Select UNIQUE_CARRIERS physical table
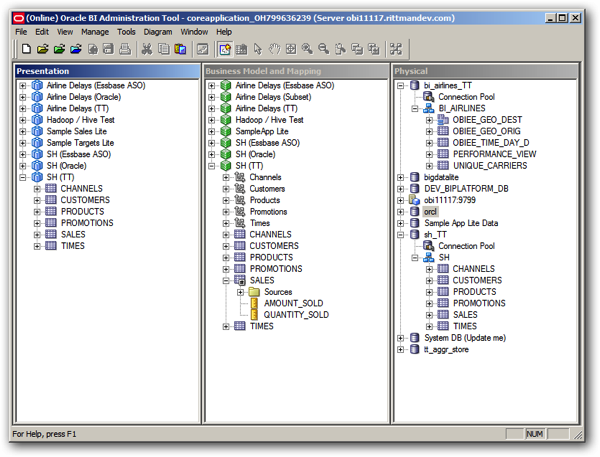The image size is (600, 457). pyautogui.click(x=490, y=165)
